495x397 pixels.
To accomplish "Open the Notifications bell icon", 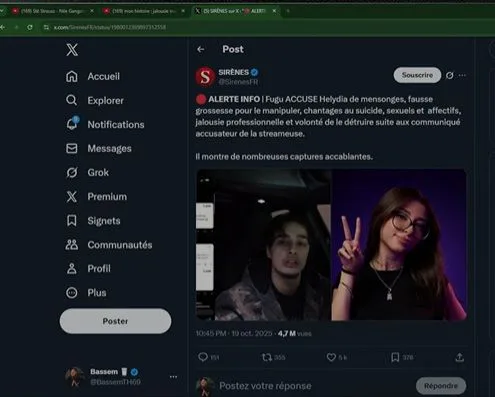I will coord(72,124).
